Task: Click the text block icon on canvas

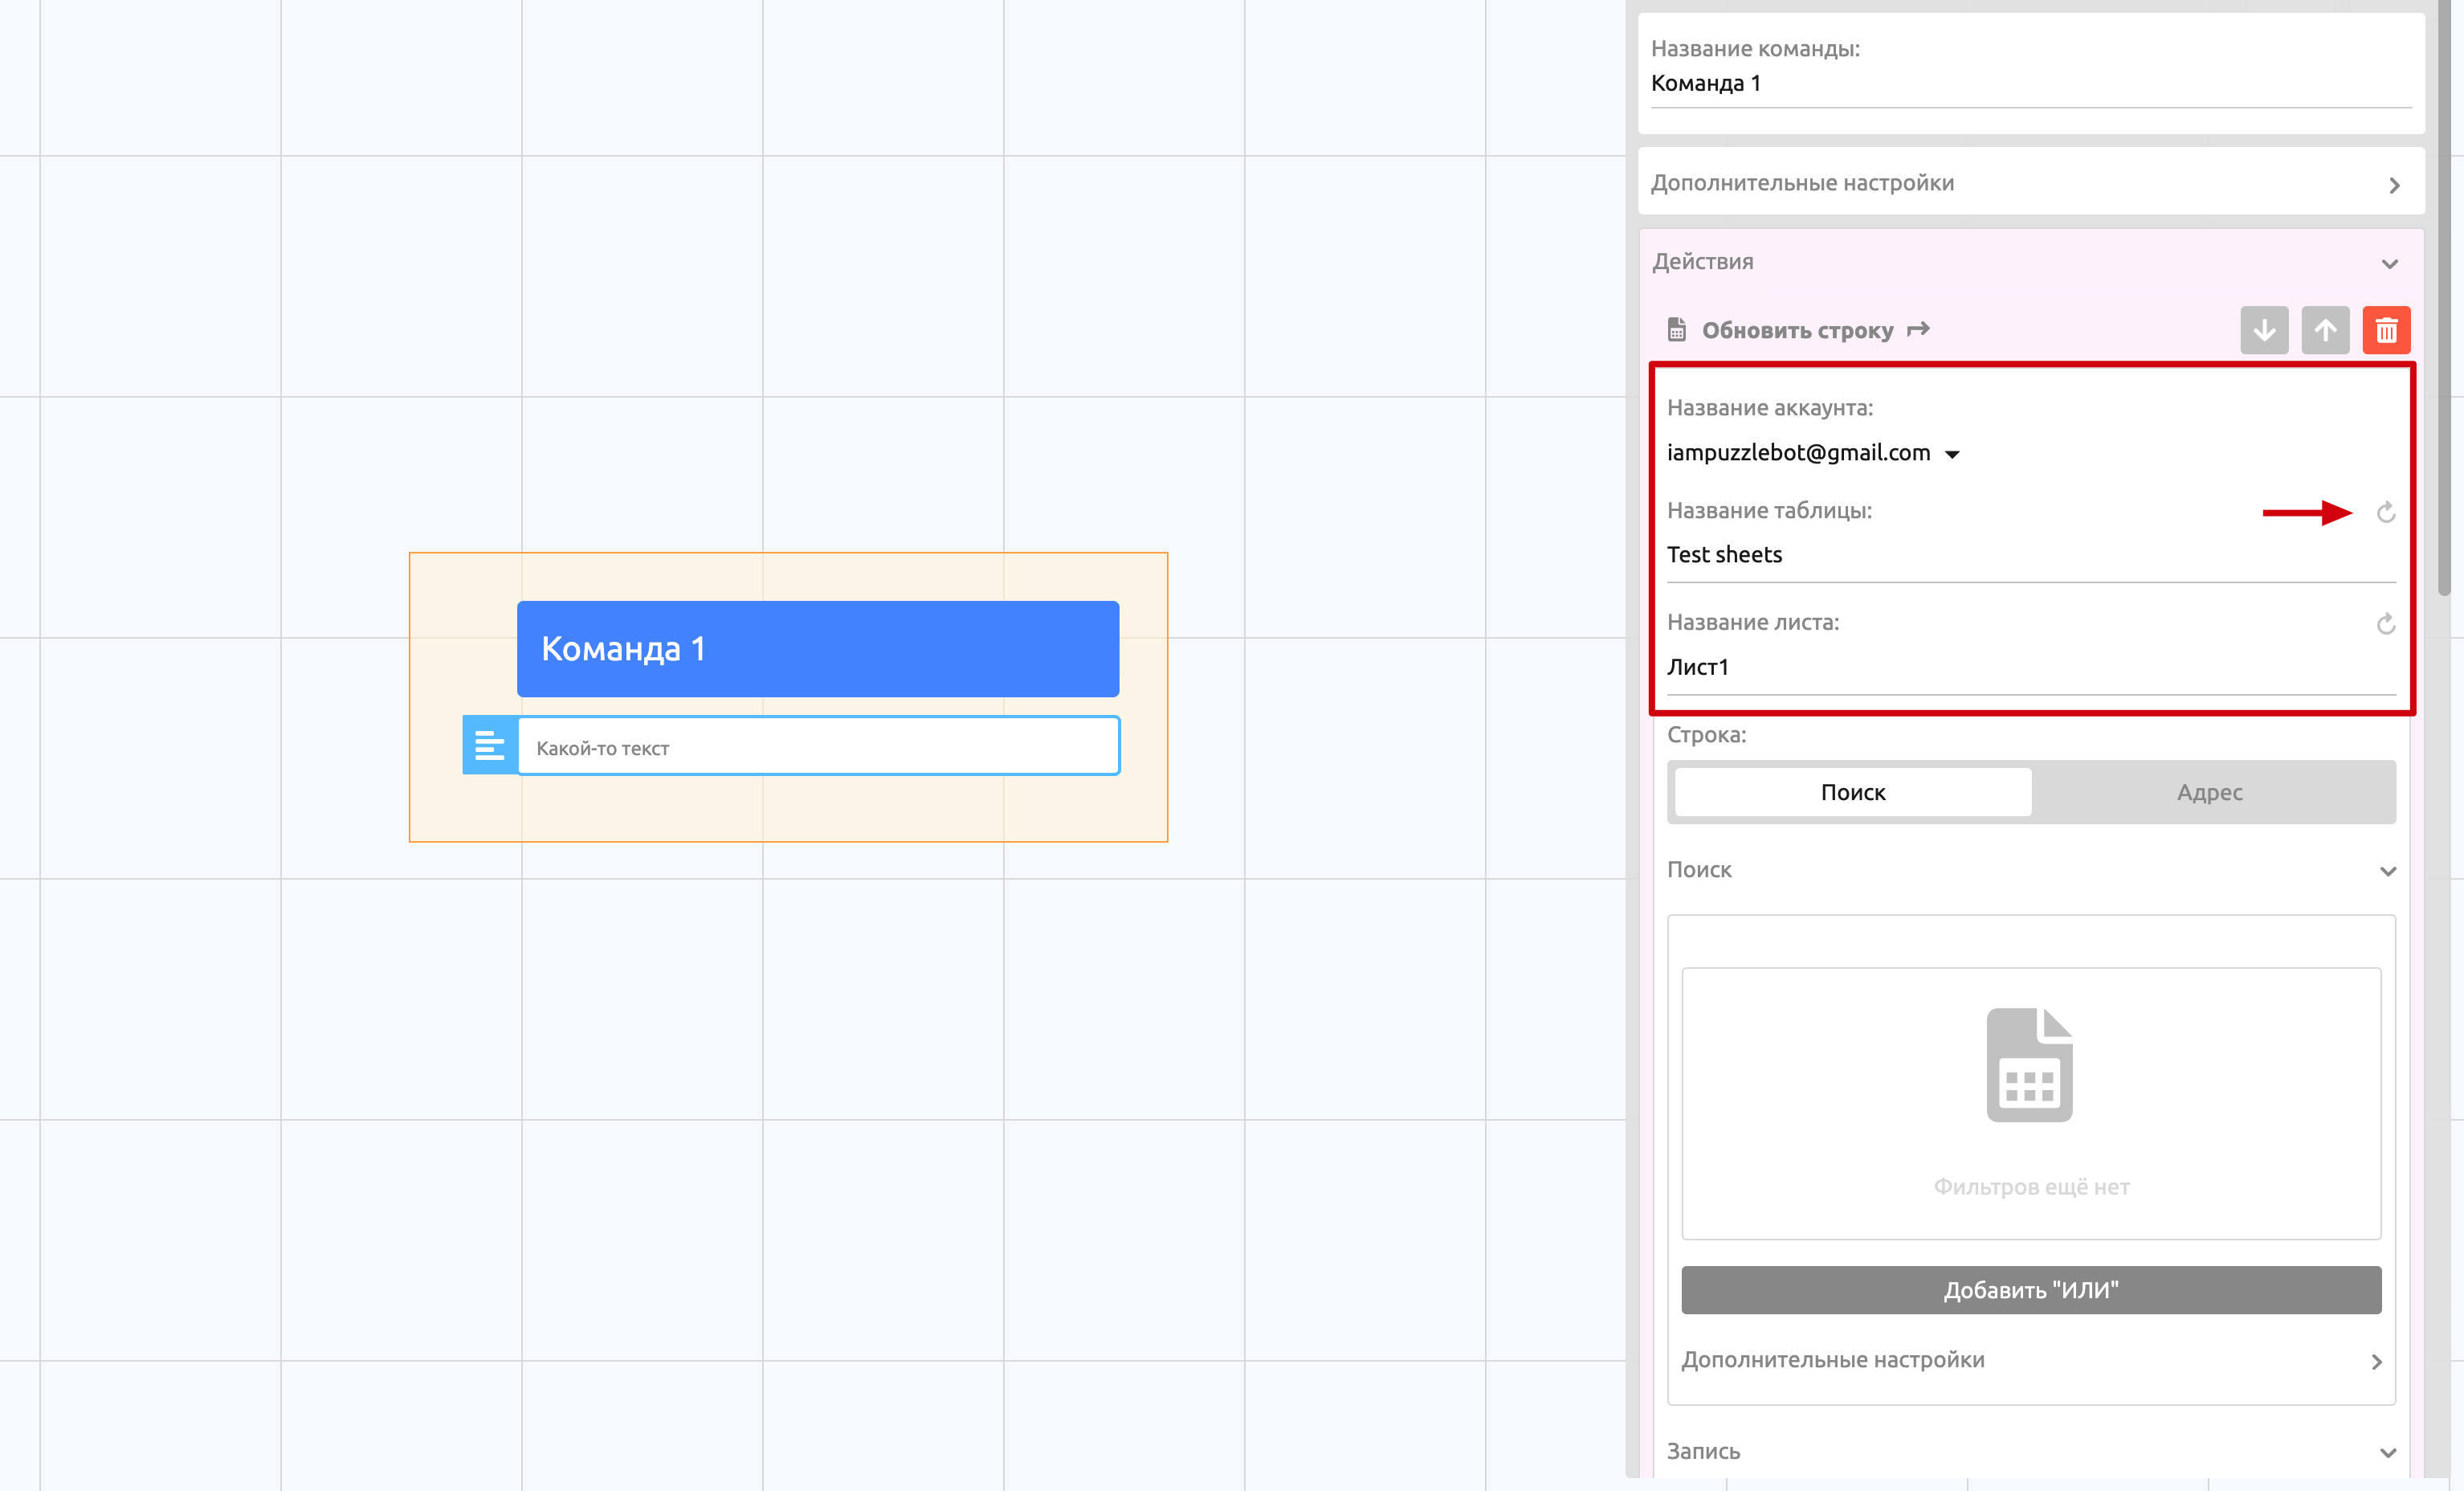Action: (x=490, y=745)
